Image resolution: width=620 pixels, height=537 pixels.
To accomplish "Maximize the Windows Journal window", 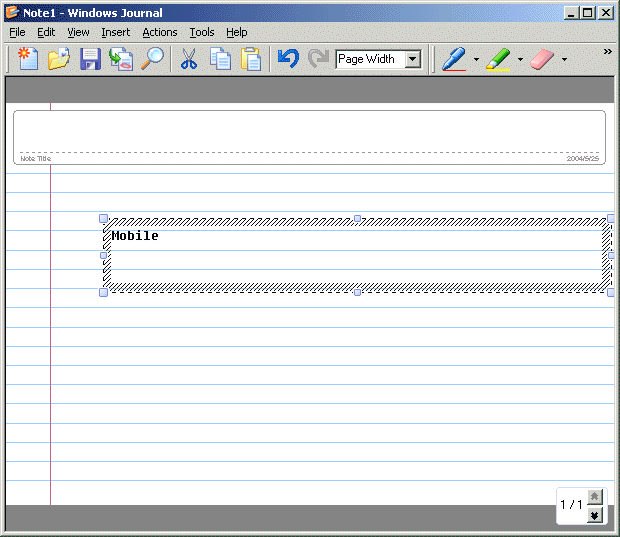I will pos(588,13).
